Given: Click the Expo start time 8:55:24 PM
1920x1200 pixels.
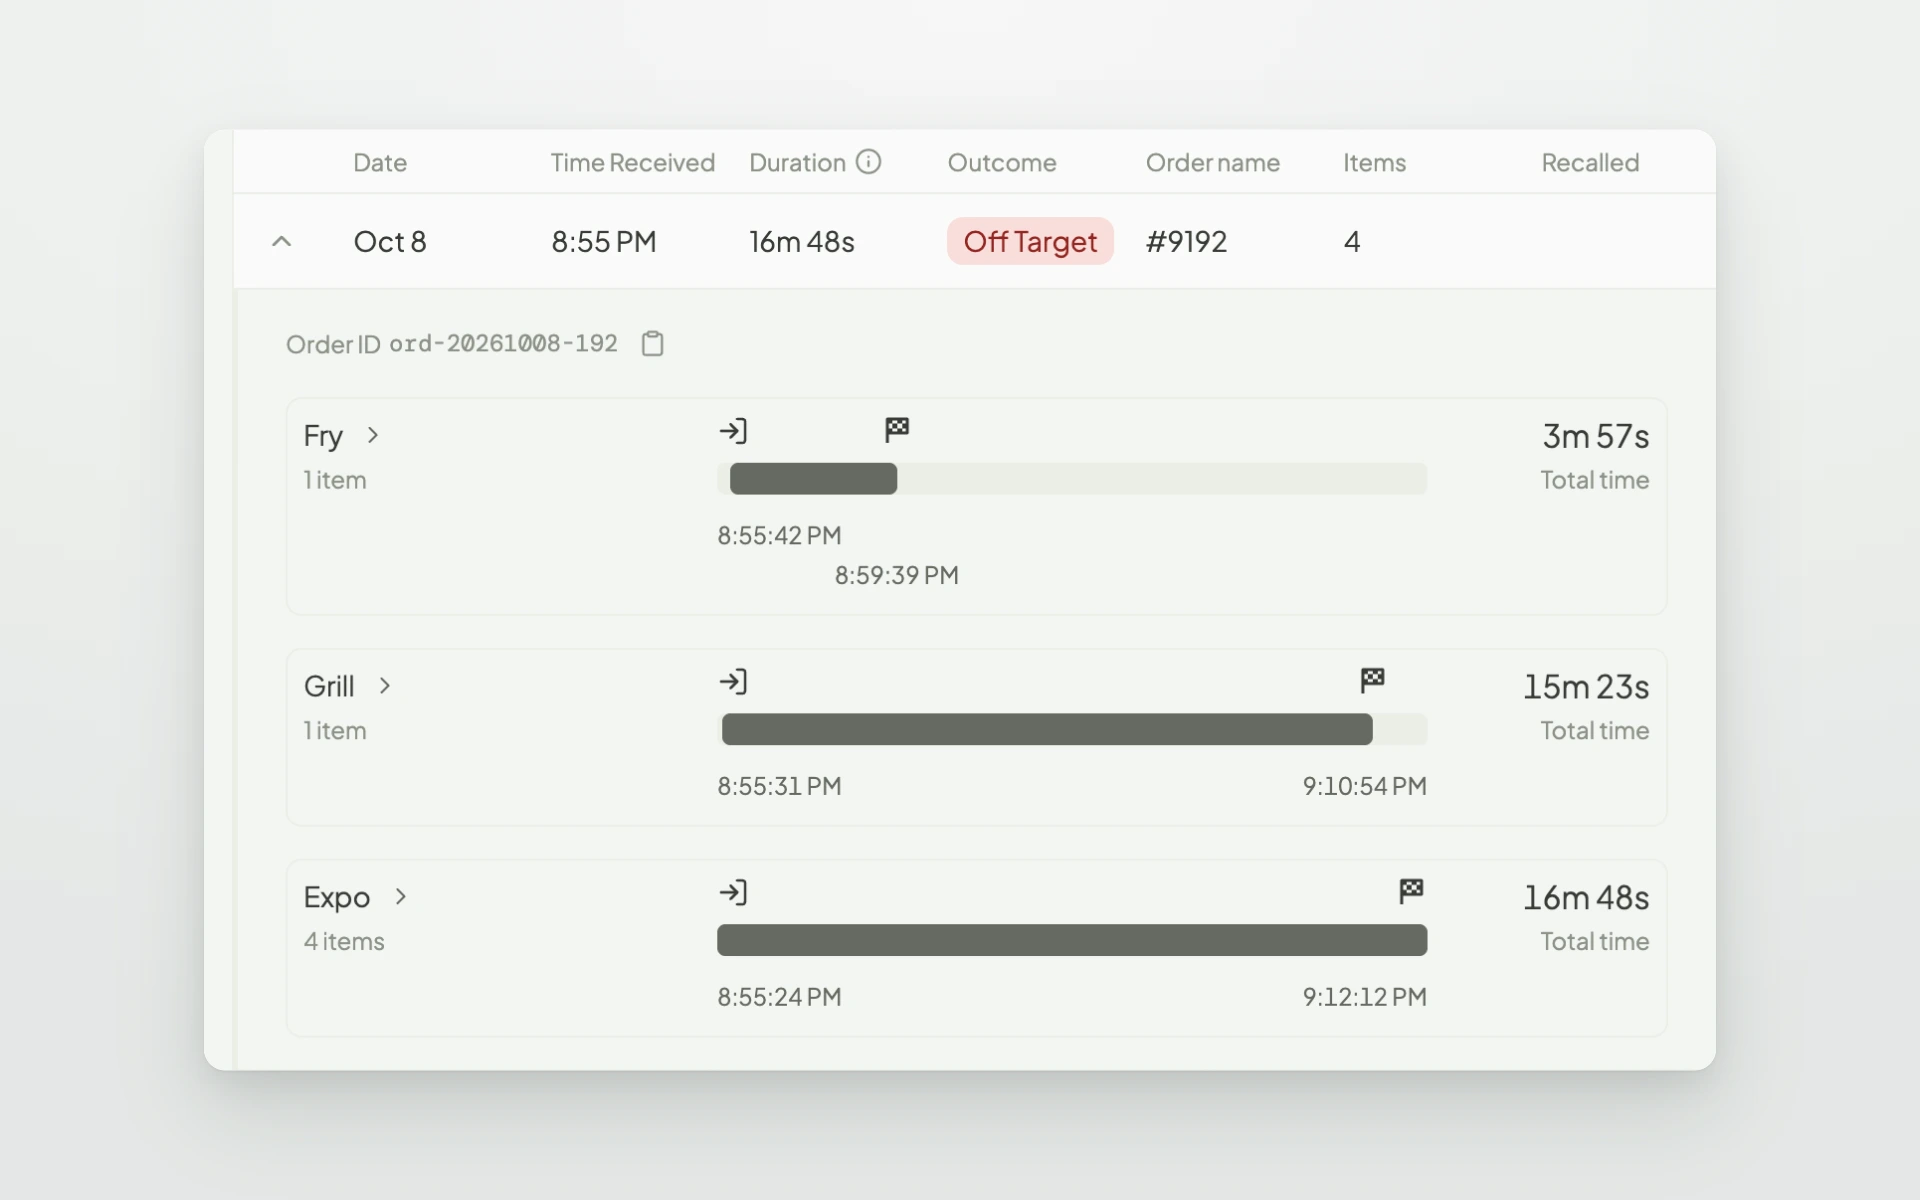Looking at the screenshot, I should coord(779,997).
